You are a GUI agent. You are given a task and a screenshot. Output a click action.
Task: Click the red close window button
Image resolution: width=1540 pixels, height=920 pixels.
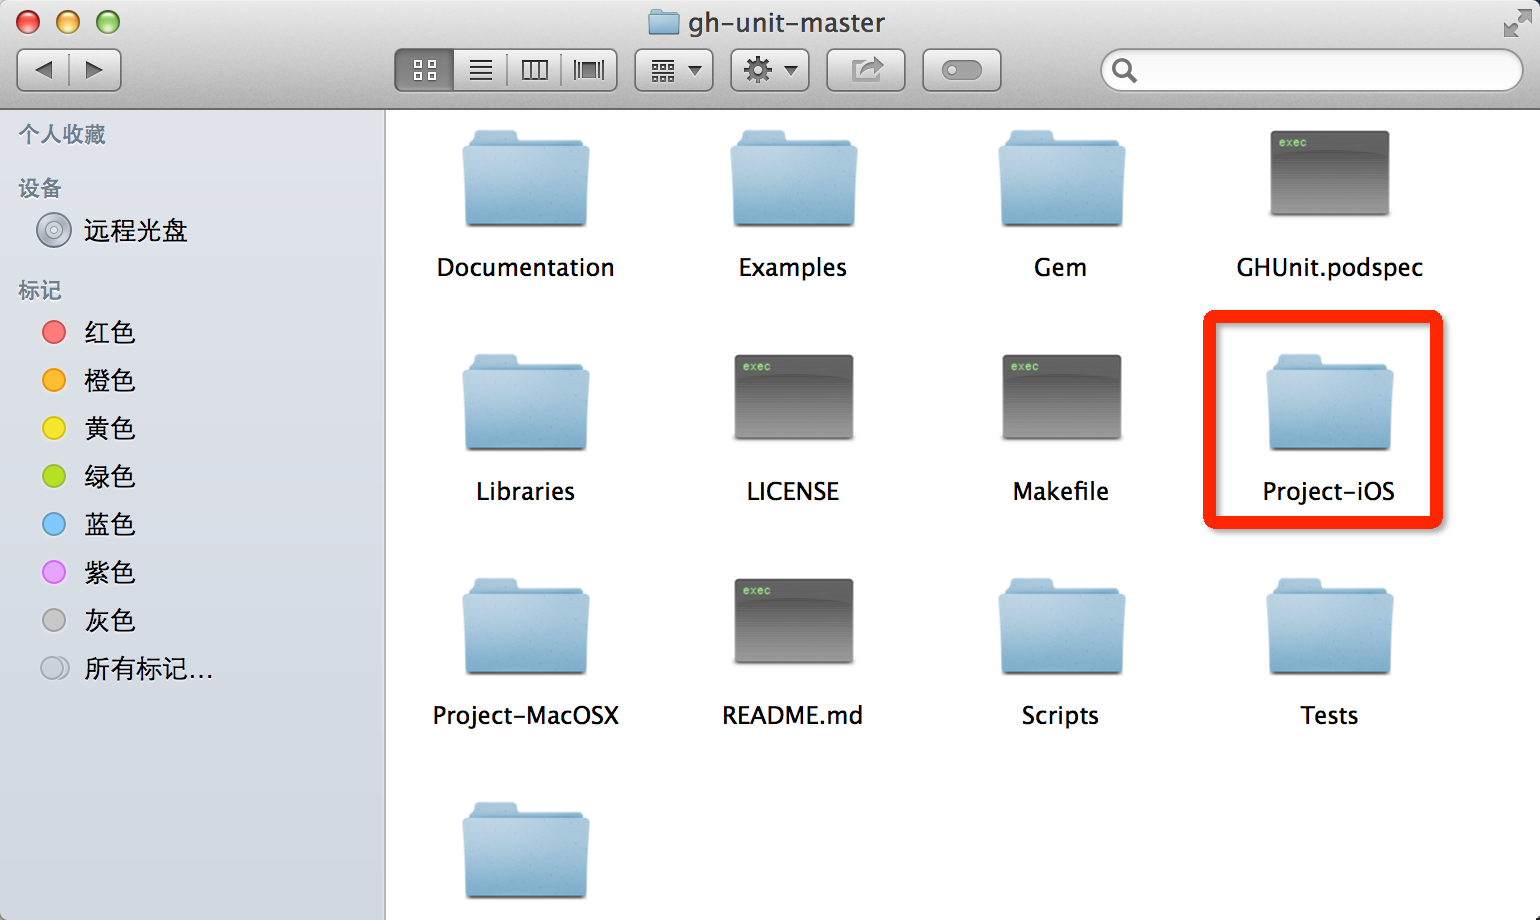pos(28,22)
